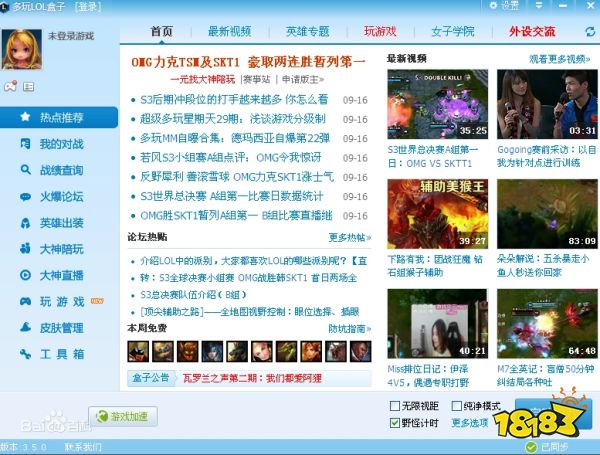Click 联系我们 in the status bar
The image size is (600, 455).
[83, 447]
